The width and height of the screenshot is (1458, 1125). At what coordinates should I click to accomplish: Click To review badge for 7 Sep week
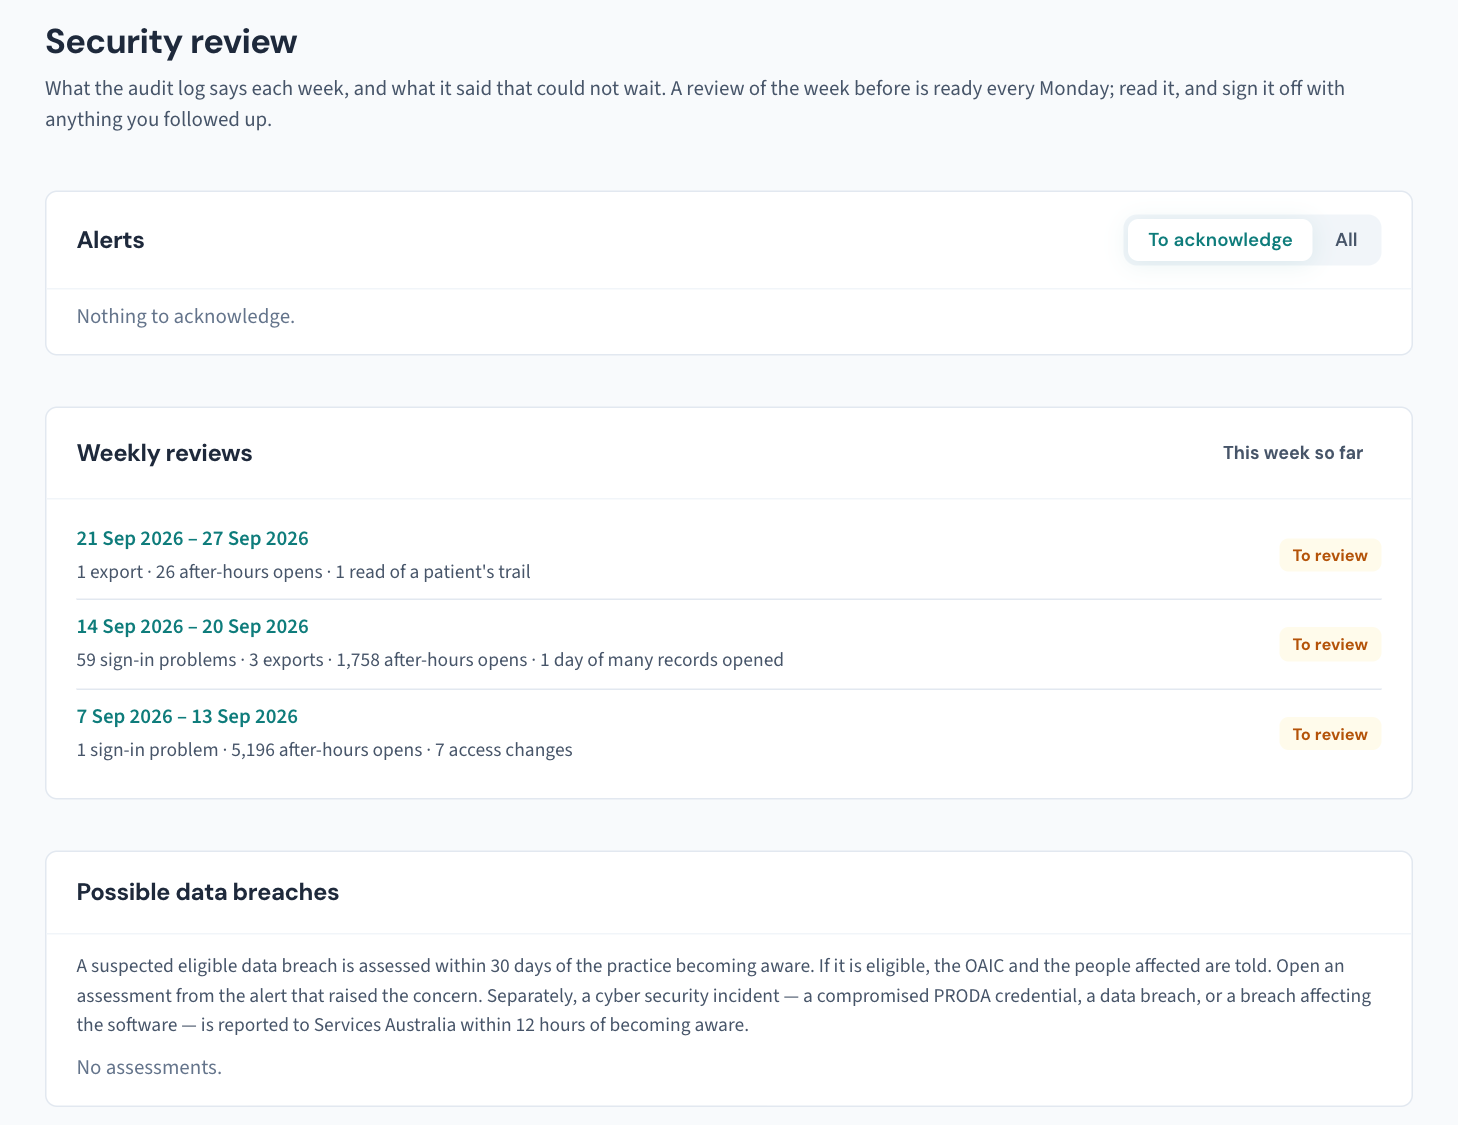tap(1329, 734)
